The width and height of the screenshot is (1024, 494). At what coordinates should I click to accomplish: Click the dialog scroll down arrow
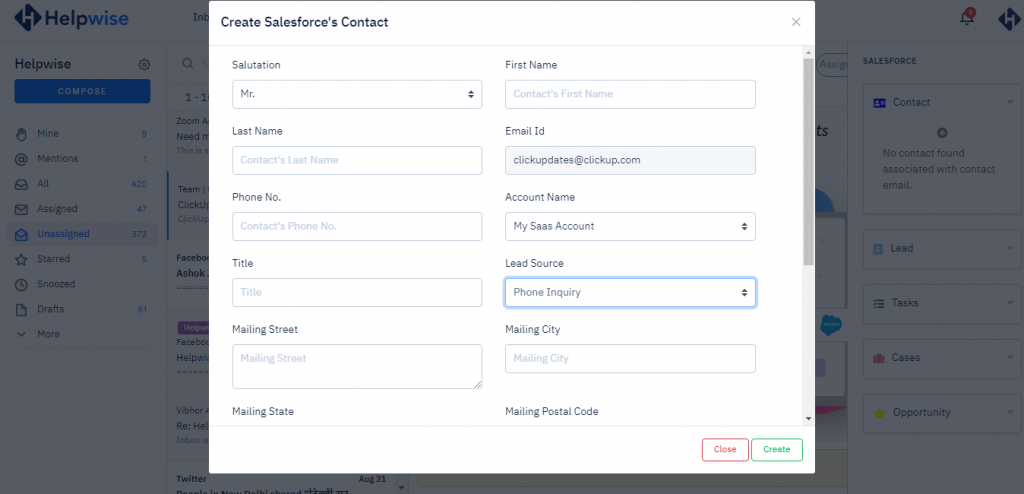808,418
